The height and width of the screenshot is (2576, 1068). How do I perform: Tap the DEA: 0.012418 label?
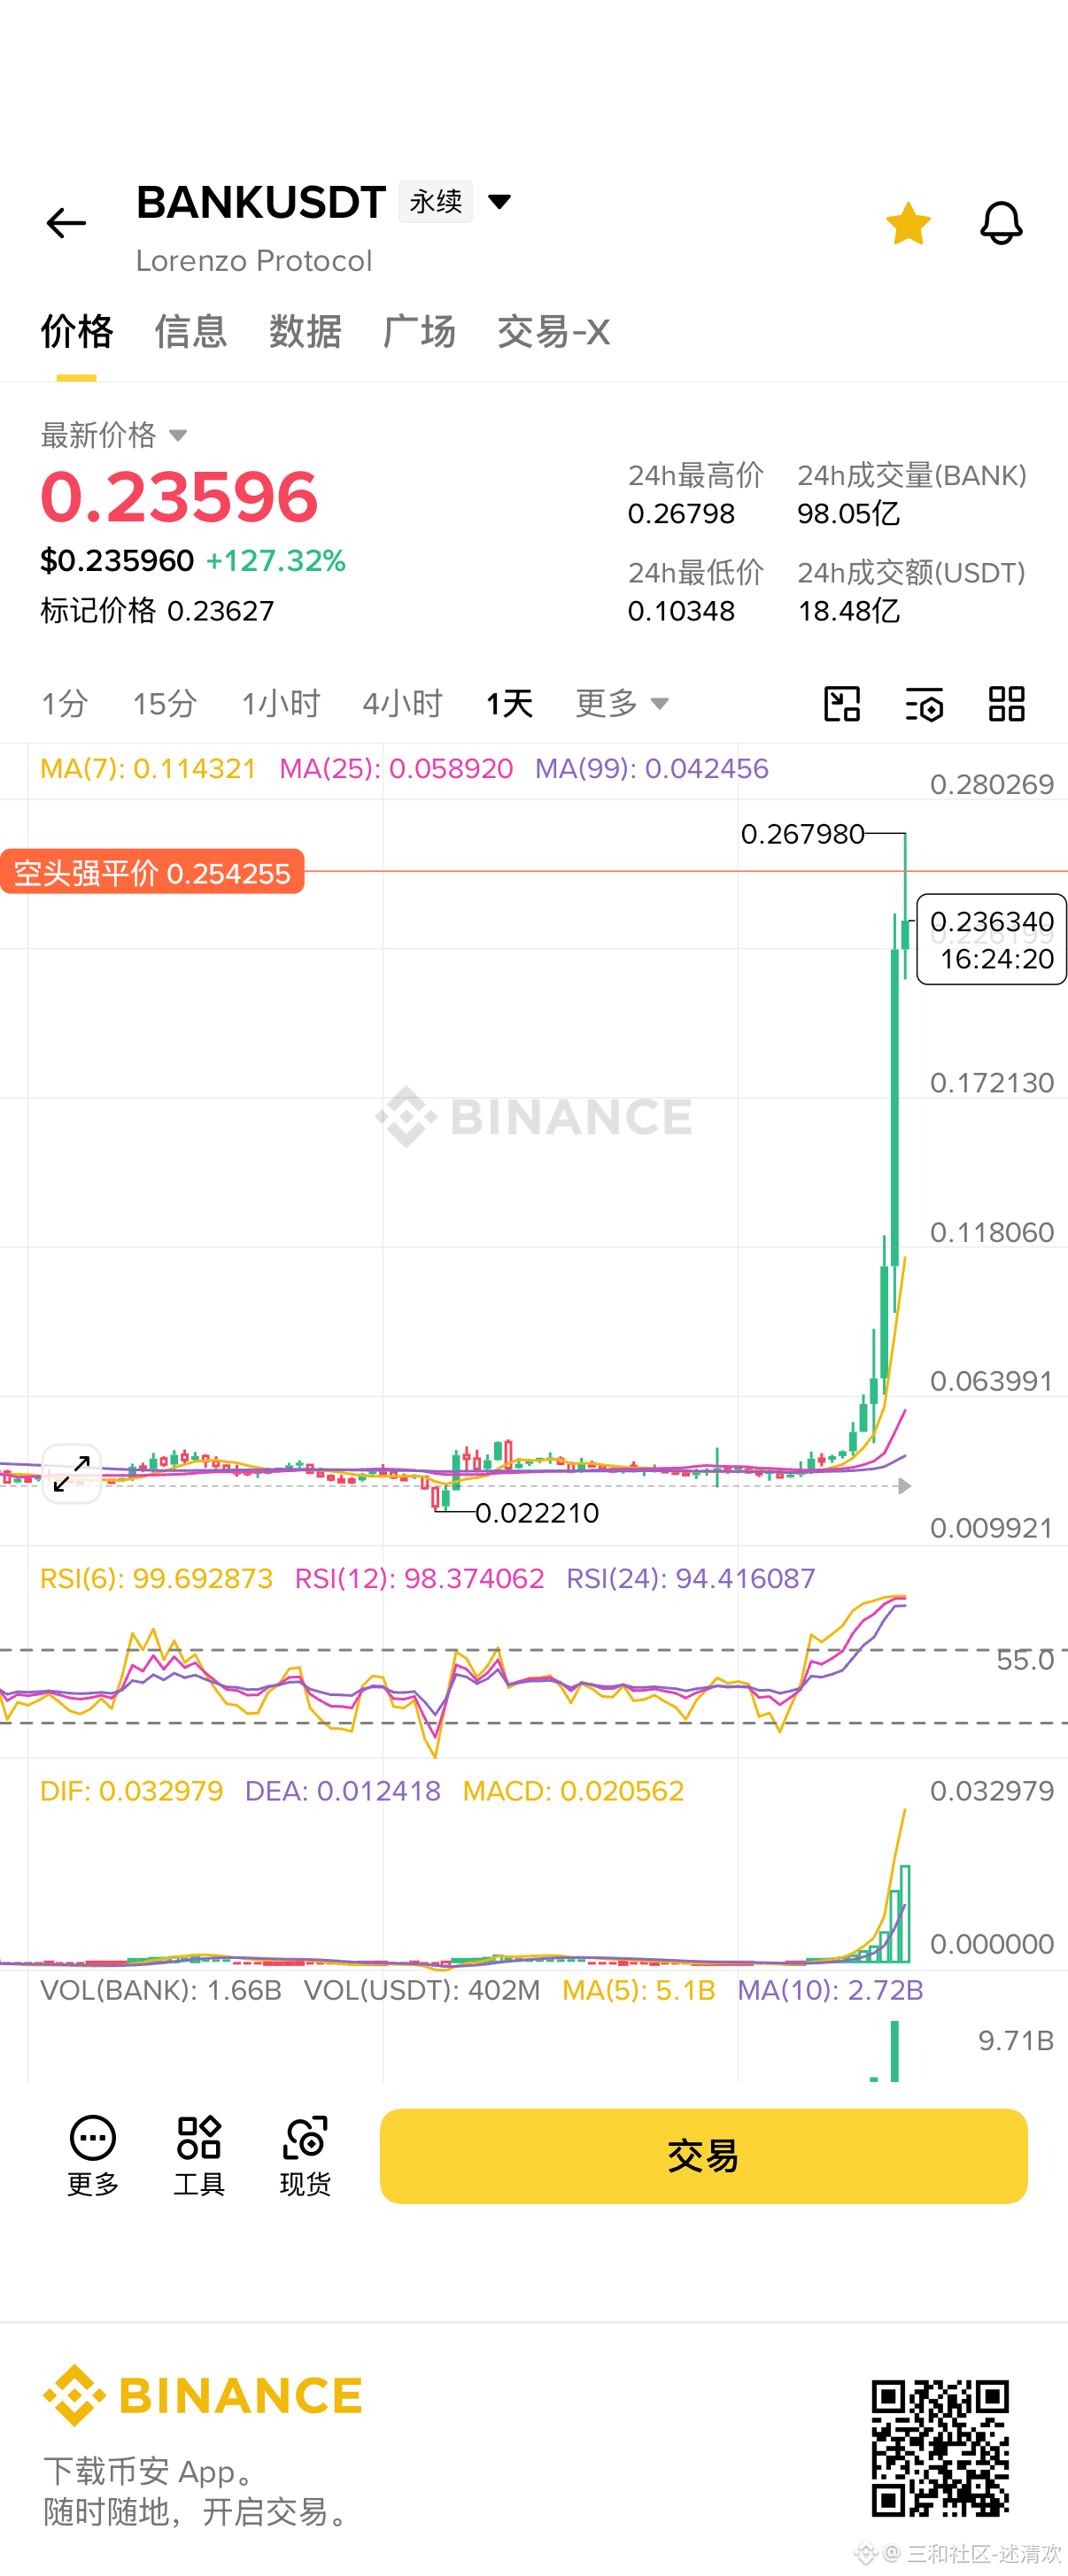coord(343,1790)
